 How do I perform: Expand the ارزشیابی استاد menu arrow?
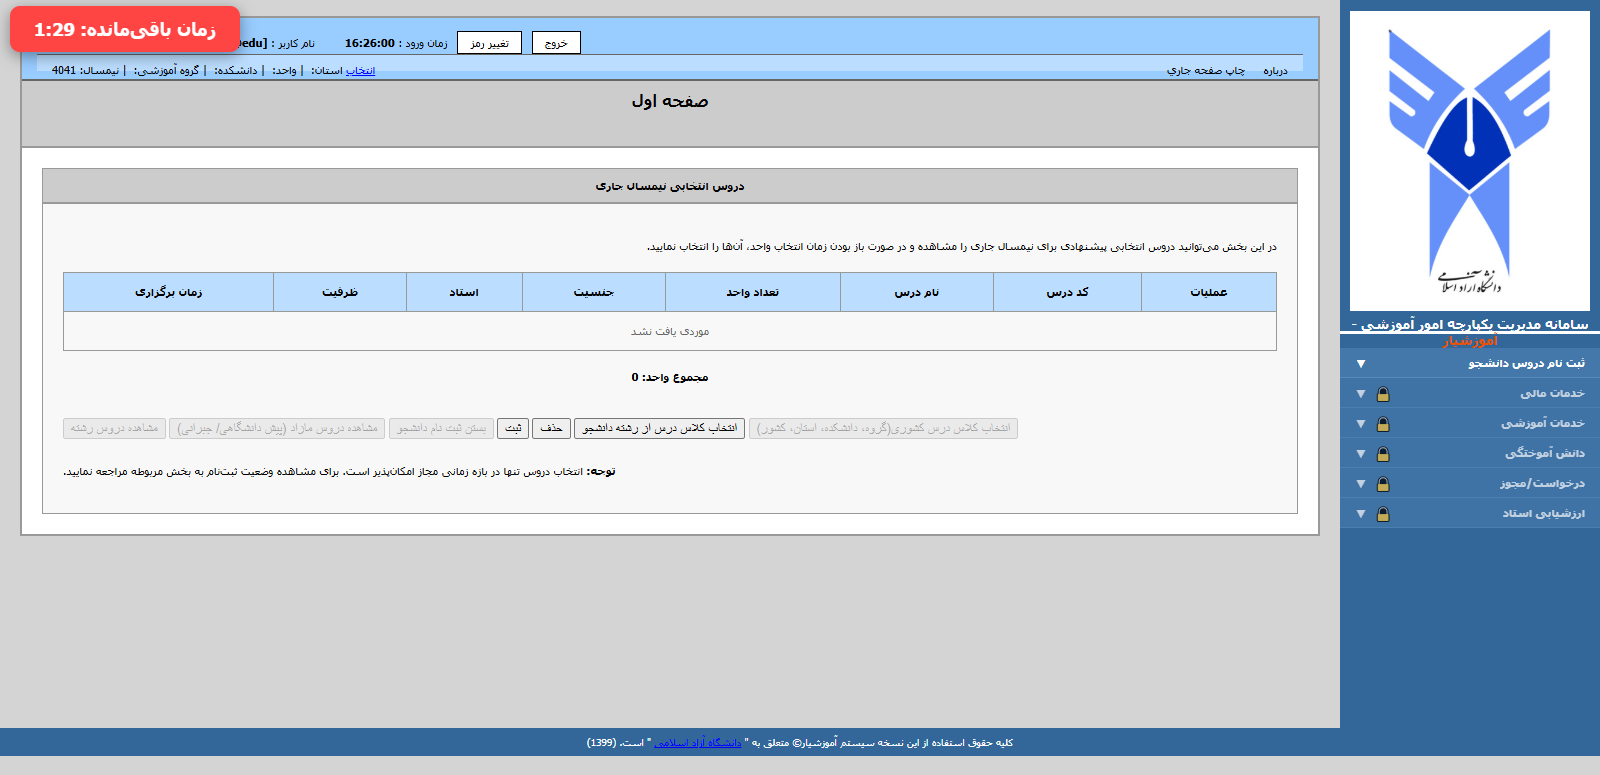(1361, 514)
